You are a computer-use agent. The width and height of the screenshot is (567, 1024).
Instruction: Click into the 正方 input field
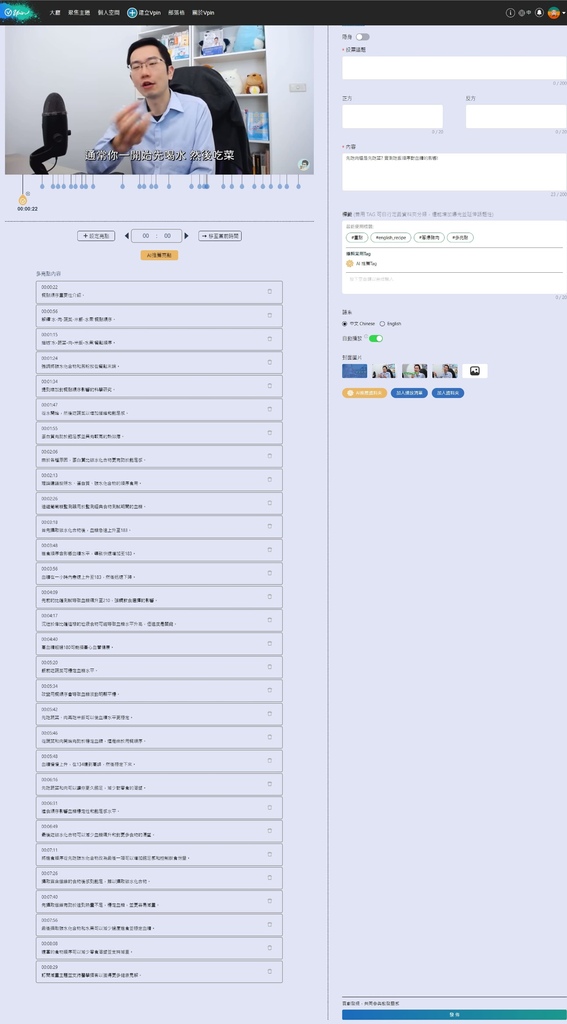click(x=393, y=116)
